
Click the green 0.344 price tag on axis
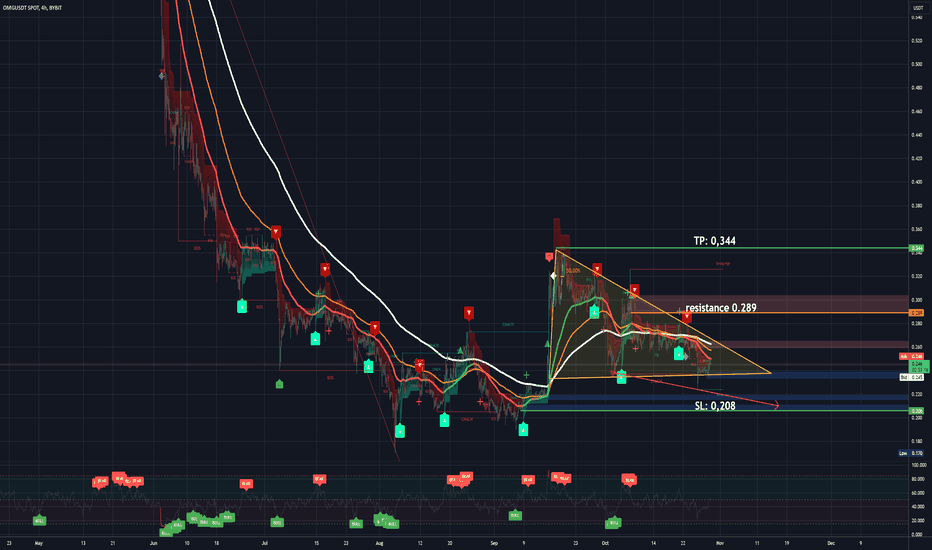click(917, 248)
